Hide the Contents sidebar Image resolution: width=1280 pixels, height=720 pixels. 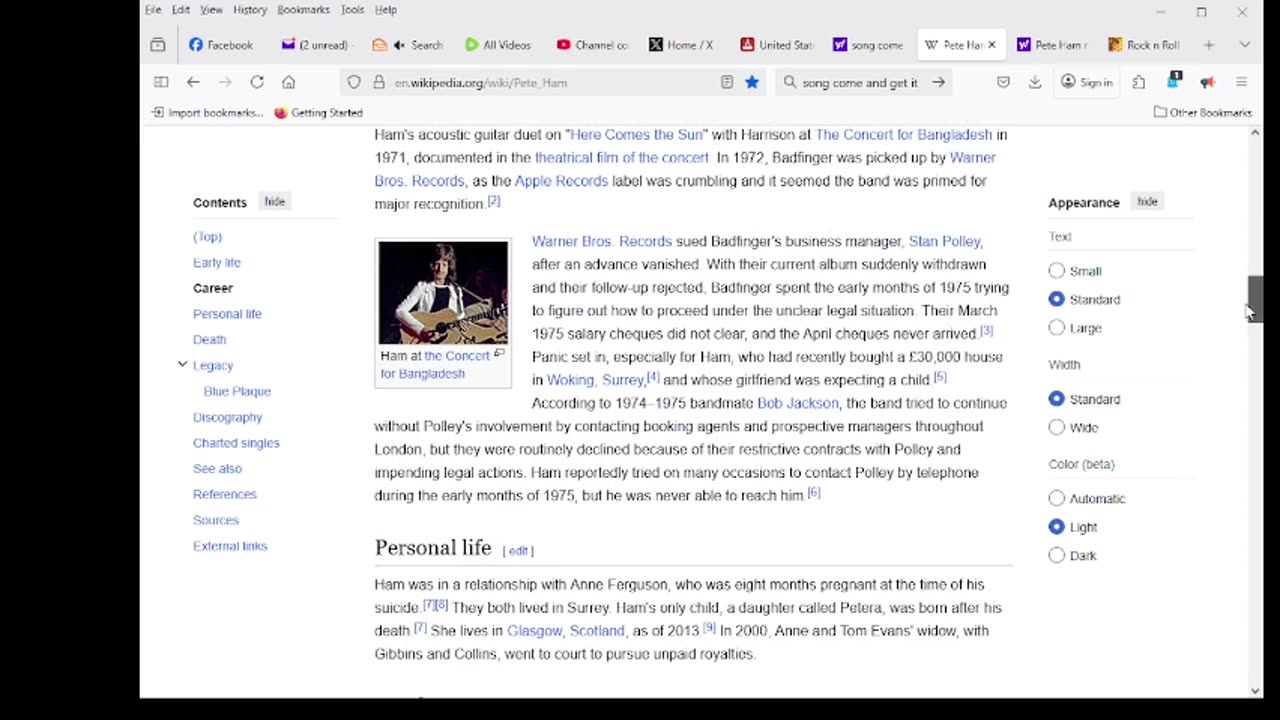pyautogui.click(x=274, y=202)
